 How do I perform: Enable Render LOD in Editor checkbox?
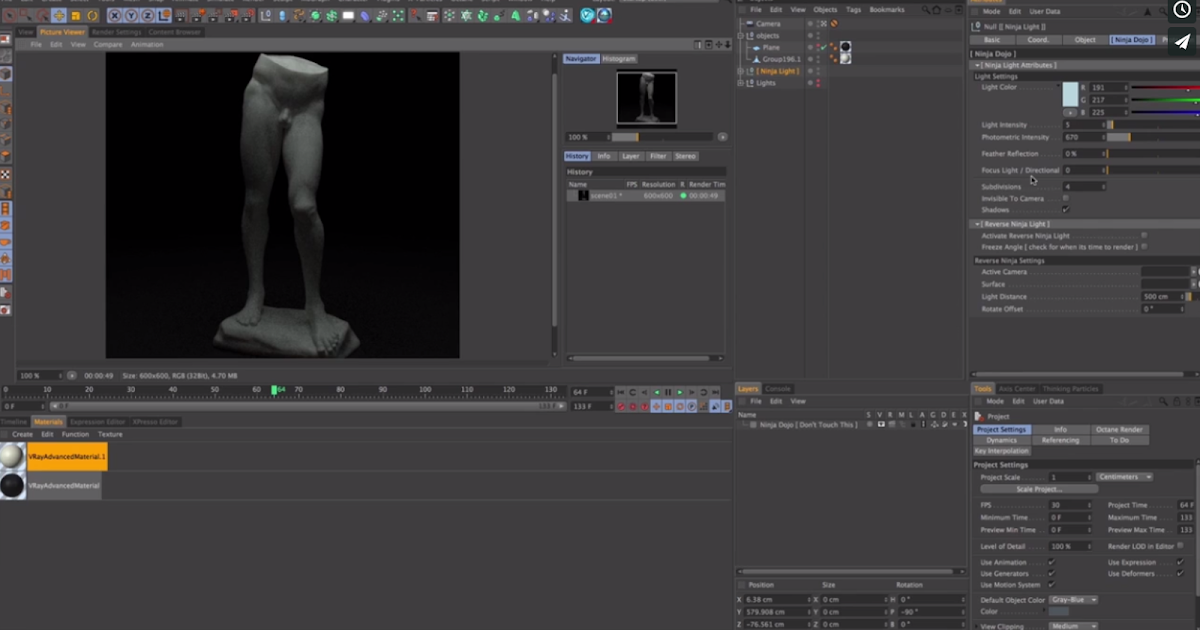click(1180, 545)
